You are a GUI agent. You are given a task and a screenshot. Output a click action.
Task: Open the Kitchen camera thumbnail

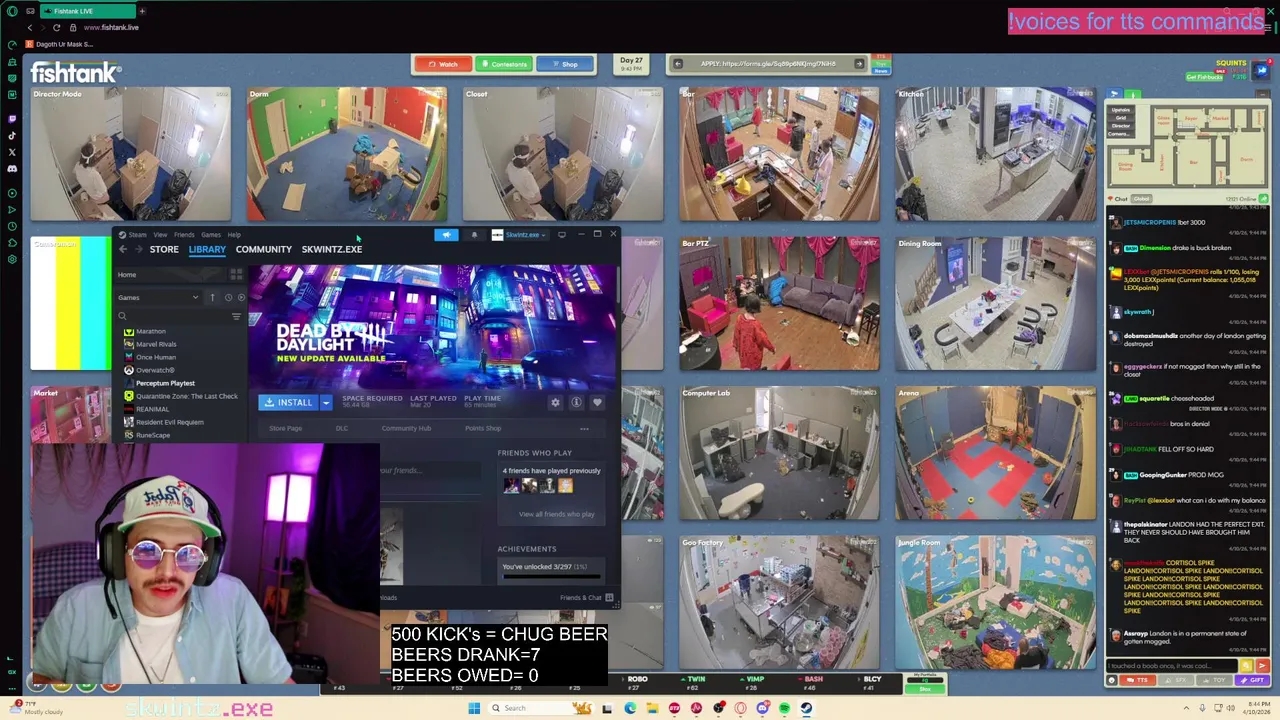tap(995, 154)
